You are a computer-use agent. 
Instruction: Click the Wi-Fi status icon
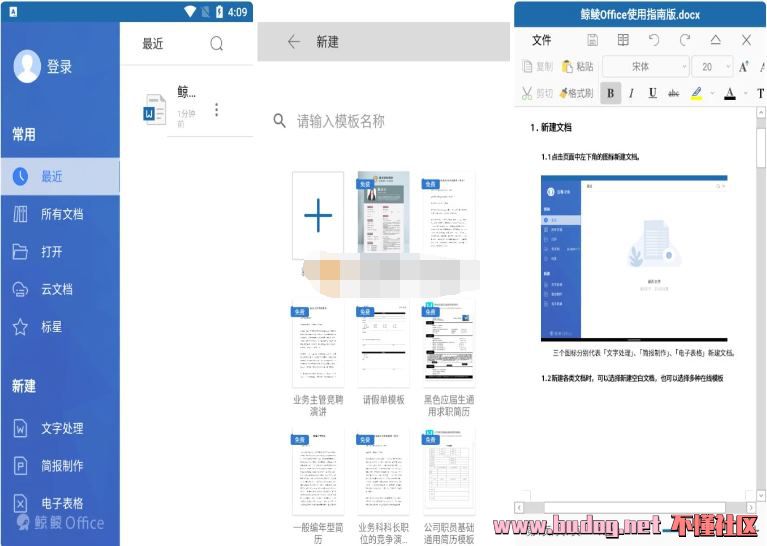click(x=190, y=12)
